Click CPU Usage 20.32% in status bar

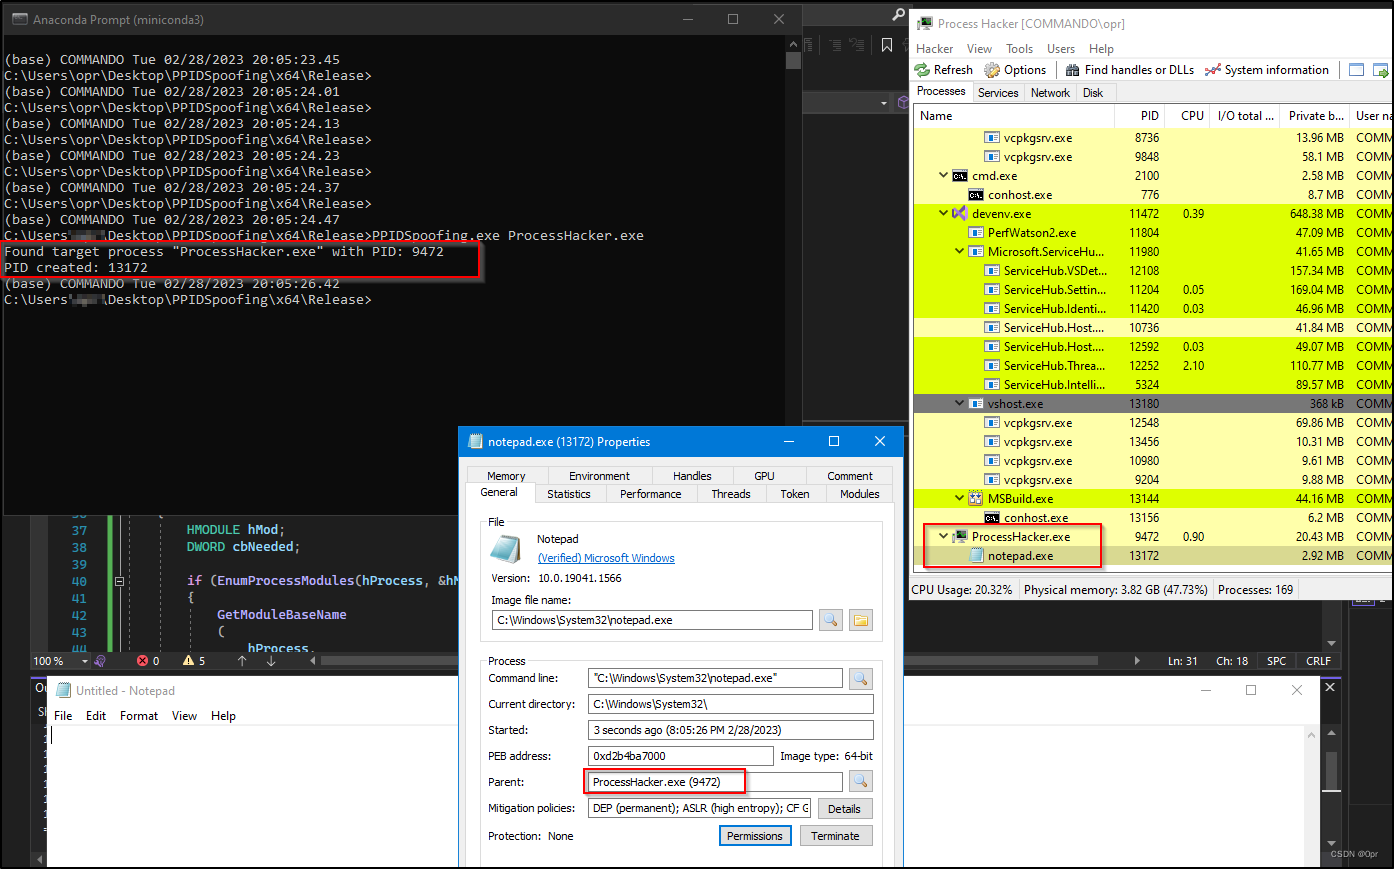pyautogui.click(x=961, y=590)
